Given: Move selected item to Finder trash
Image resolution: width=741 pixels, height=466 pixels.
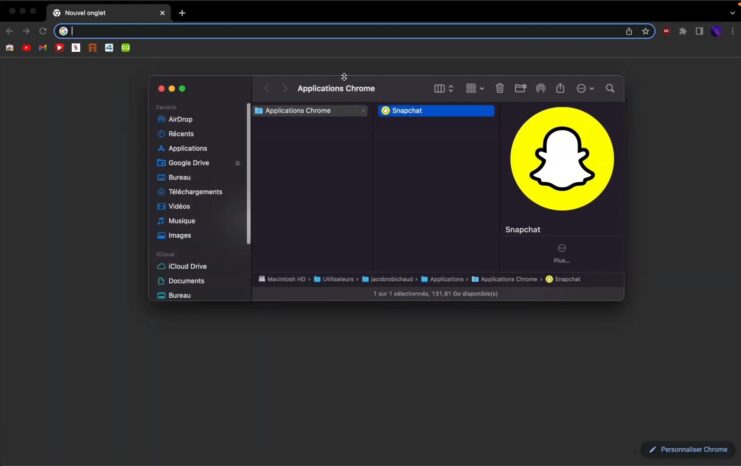Looking at the screenshot, I should point(500,88).
